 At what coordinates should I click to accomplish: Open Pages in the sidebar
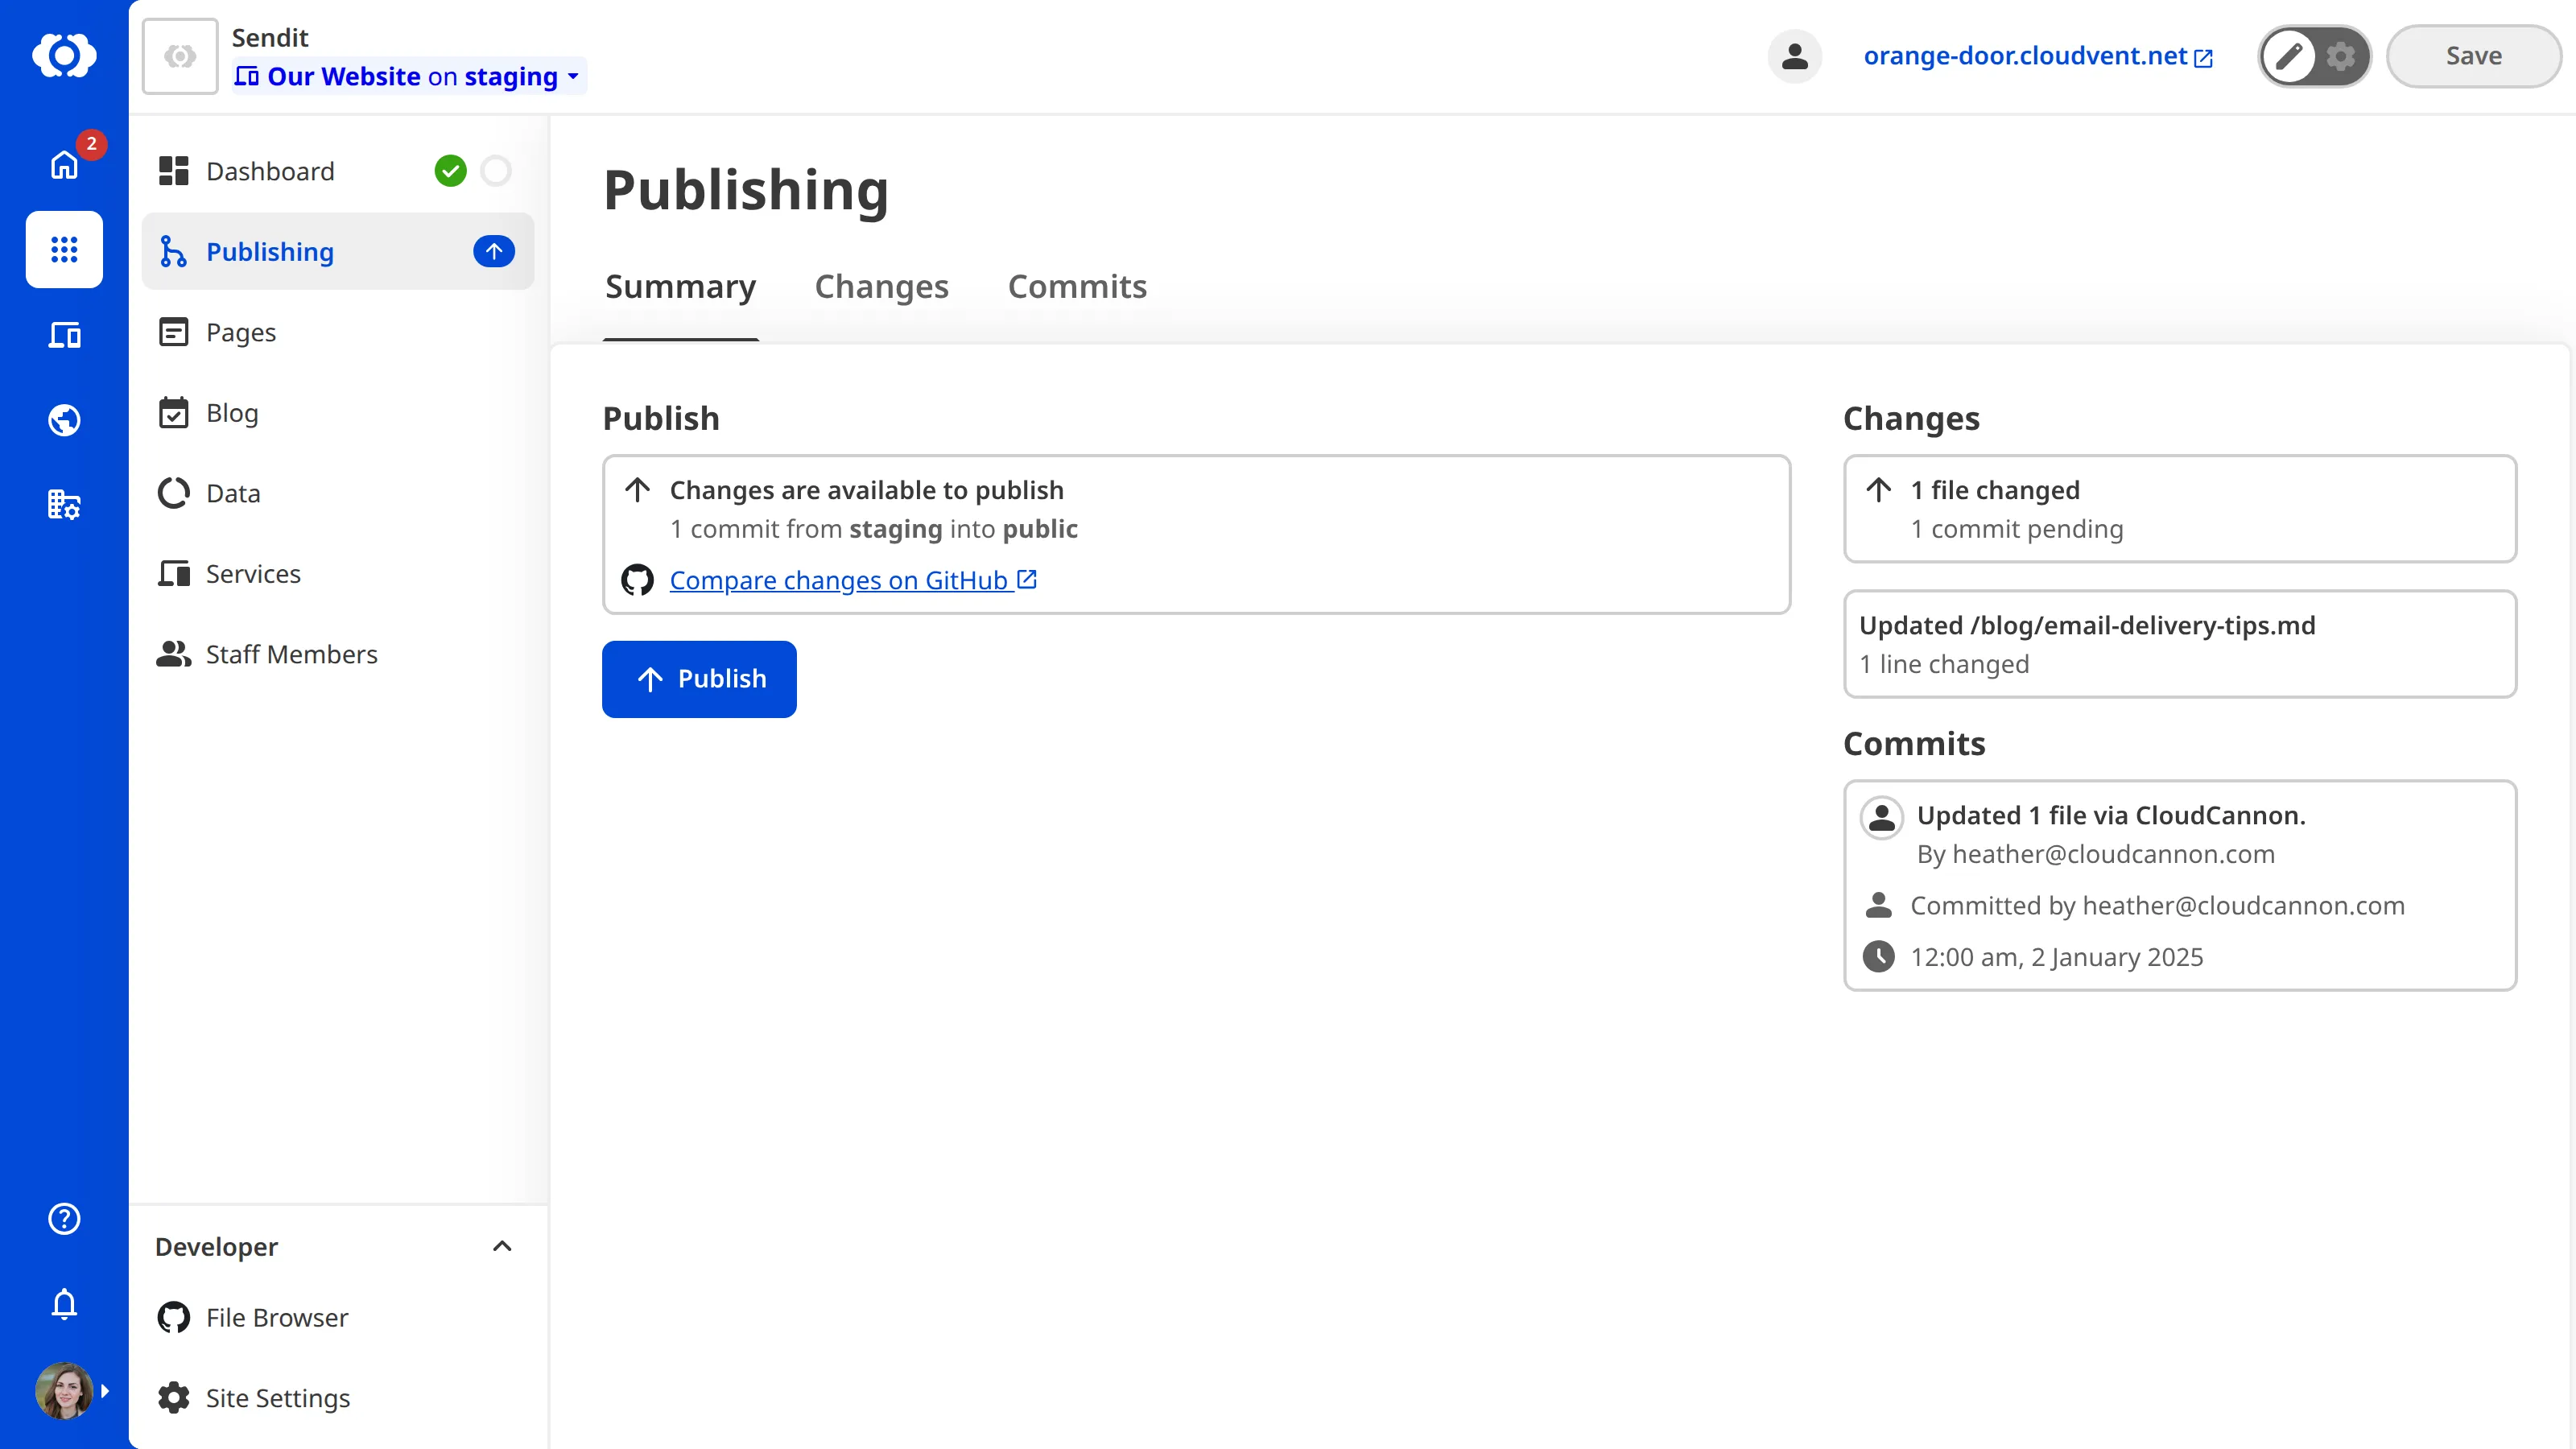pyautogui.click(x=338, y=332)
